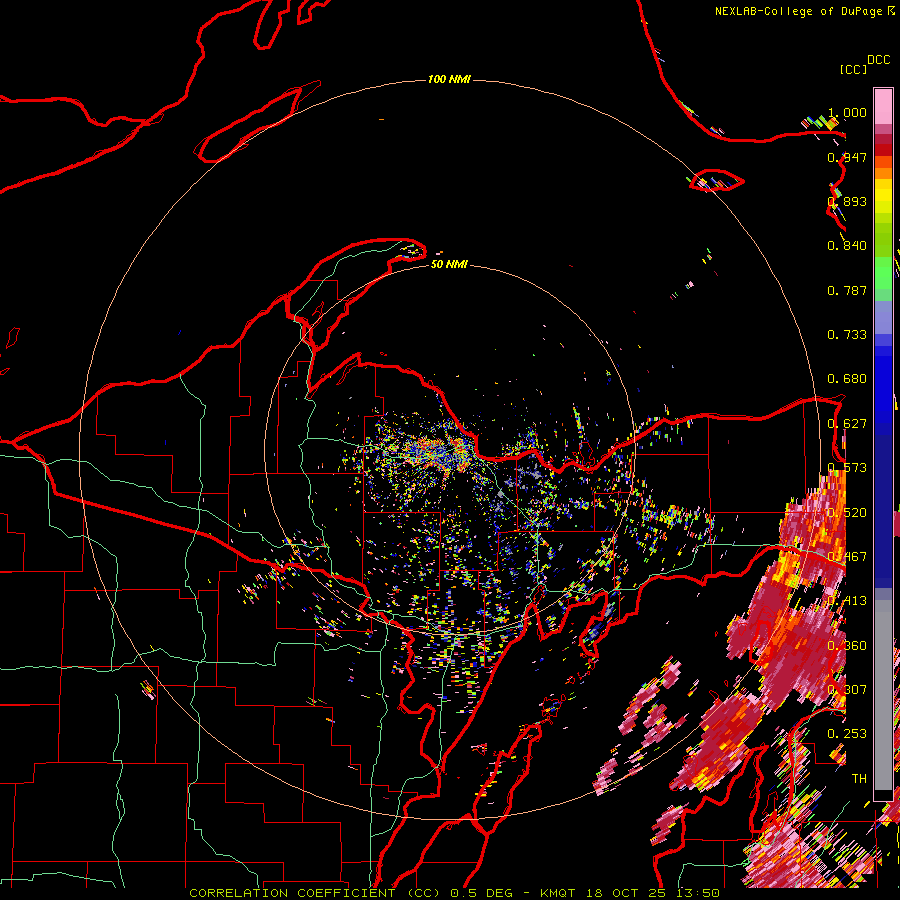This screenshot has height=900, width=900.
Task: Pick the orange color bar segment
Action: click(883, 173)
